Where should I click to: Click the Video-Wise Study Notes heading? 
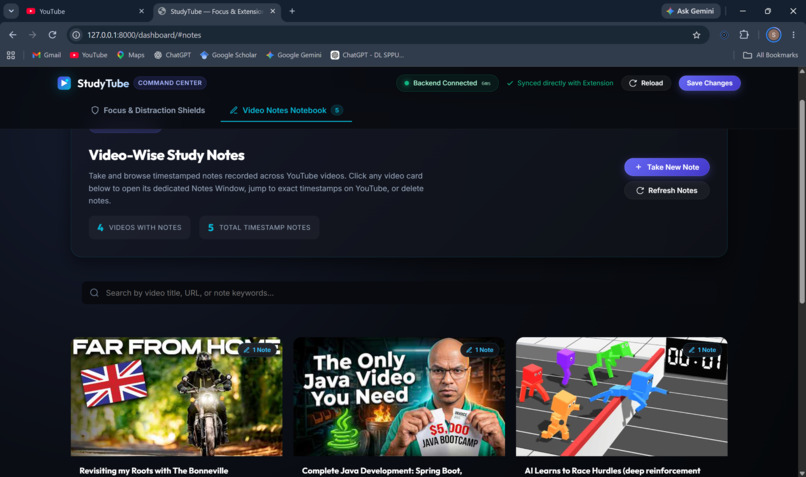(167, 155)
